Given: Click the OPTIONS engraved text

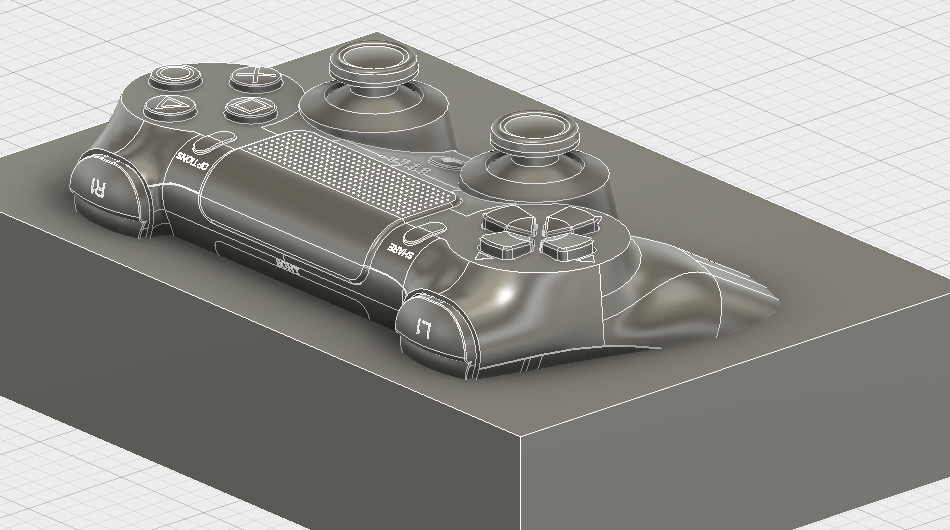Looking at the screenshot, I should [193, 161].
